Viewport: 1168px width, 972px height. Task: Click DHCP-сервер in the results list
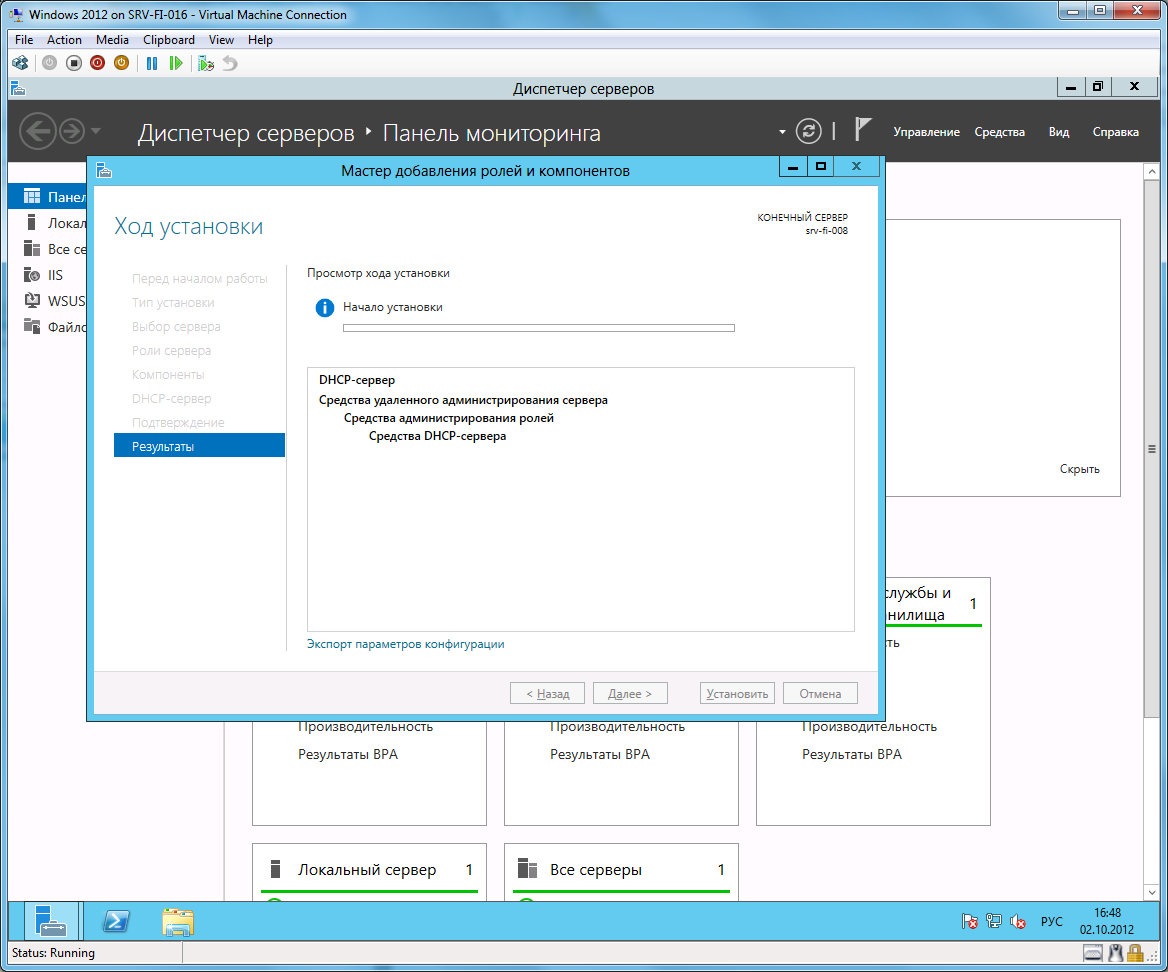357,380
